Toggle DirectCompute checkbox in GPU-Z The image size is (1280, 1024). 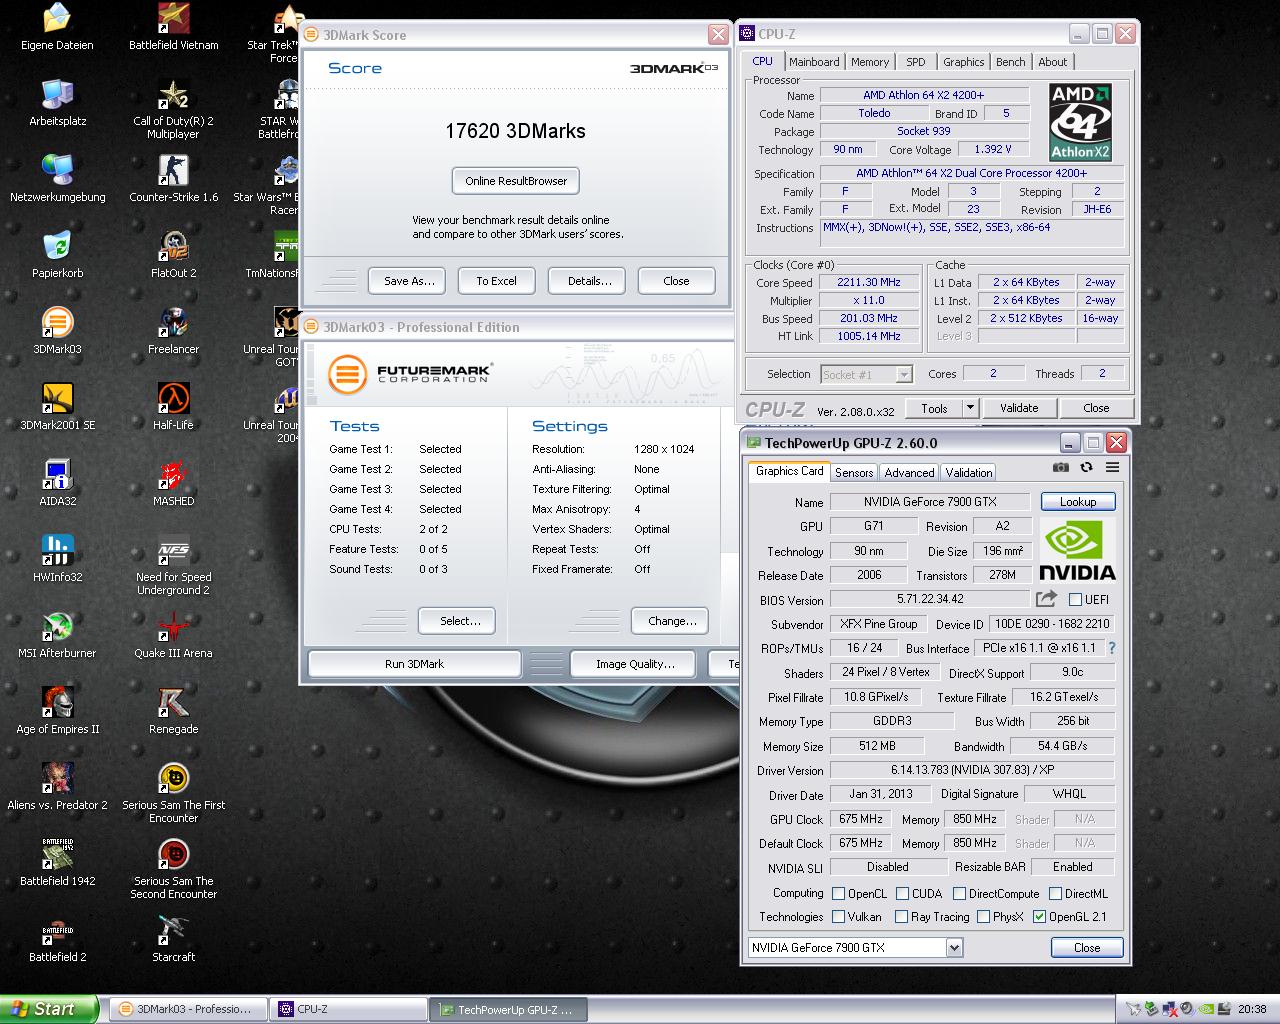959,894
